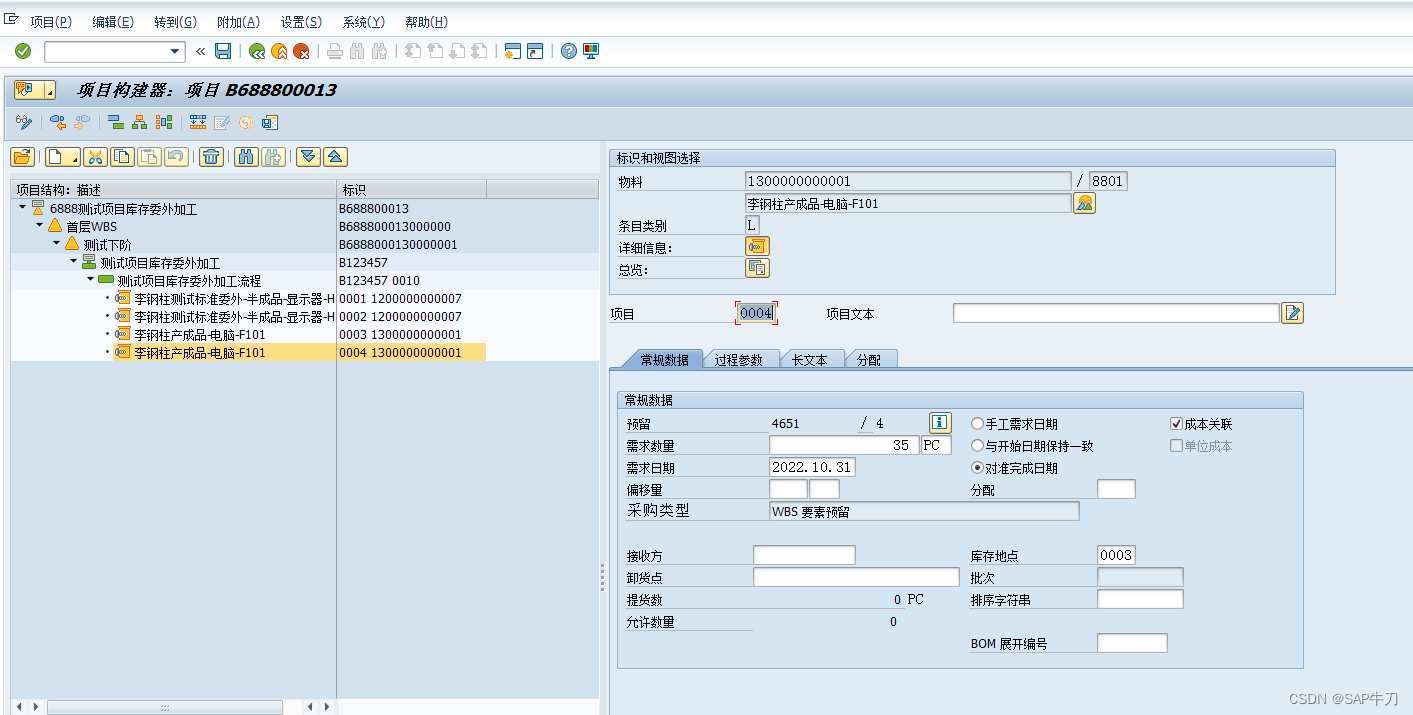Select the 常规数据 tab
Image resolution: width=1413 pixels, height=715 pixels.
pos(663,360)
